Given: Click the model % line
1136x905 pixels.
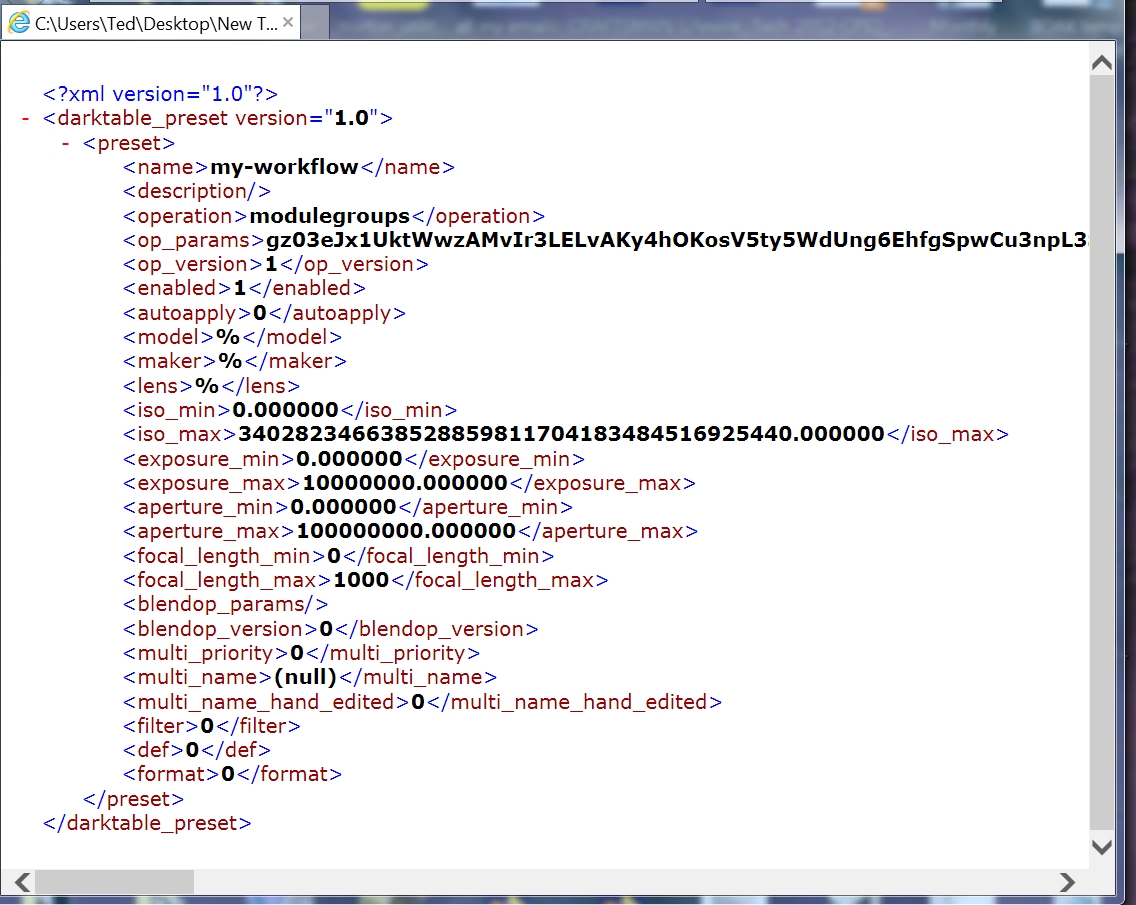Looking at the screenshot, I should tap(232, 337).
